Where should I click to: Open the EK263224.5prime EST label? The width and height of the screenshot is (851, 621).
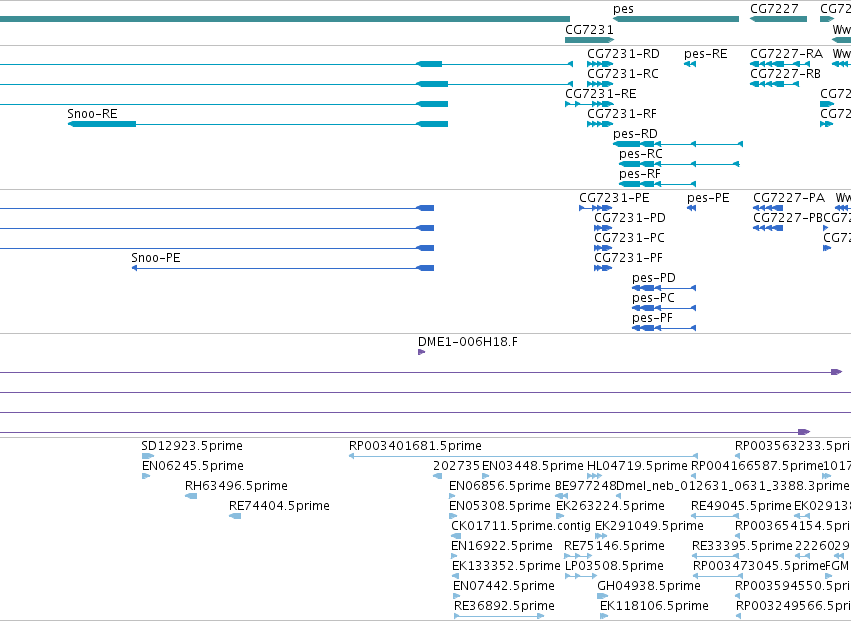(611, 506)
